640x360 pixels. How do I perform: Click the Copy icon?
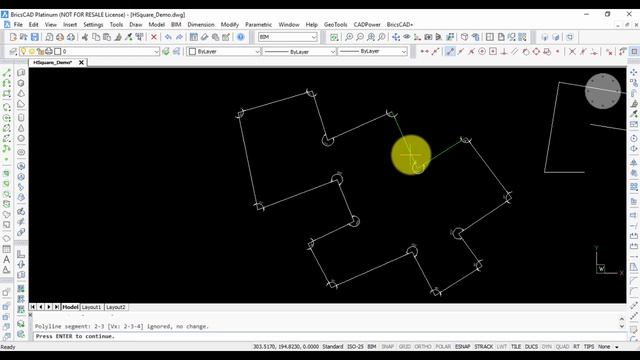pyautogui.click(x=96, y=37)
